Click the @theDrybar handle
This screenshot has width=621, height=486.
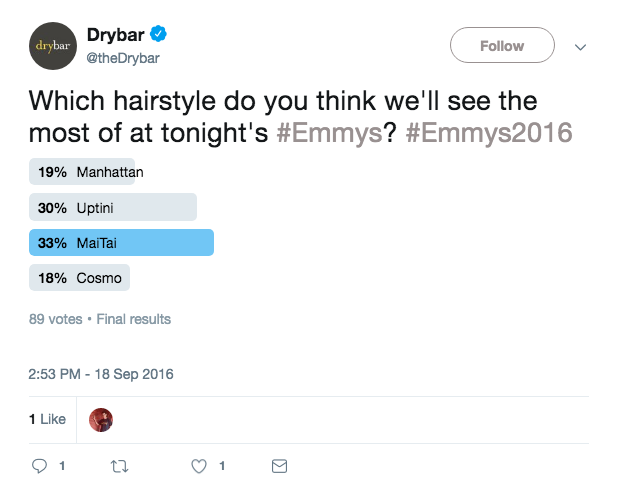[x=124, y=58]
